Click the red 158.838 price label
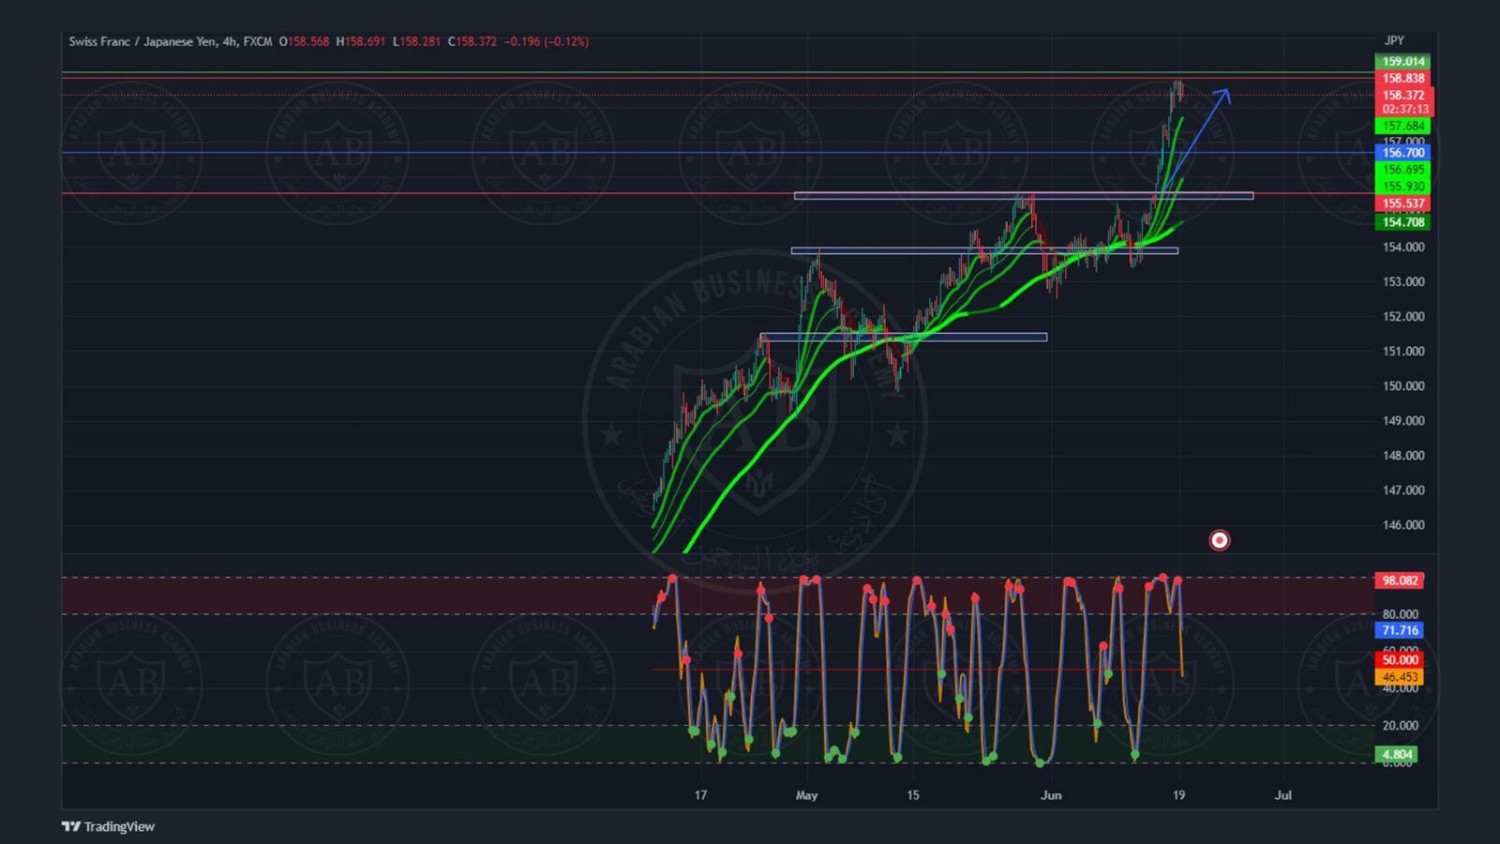Screen dimensions: 1500x844 tap(1403, 78)
